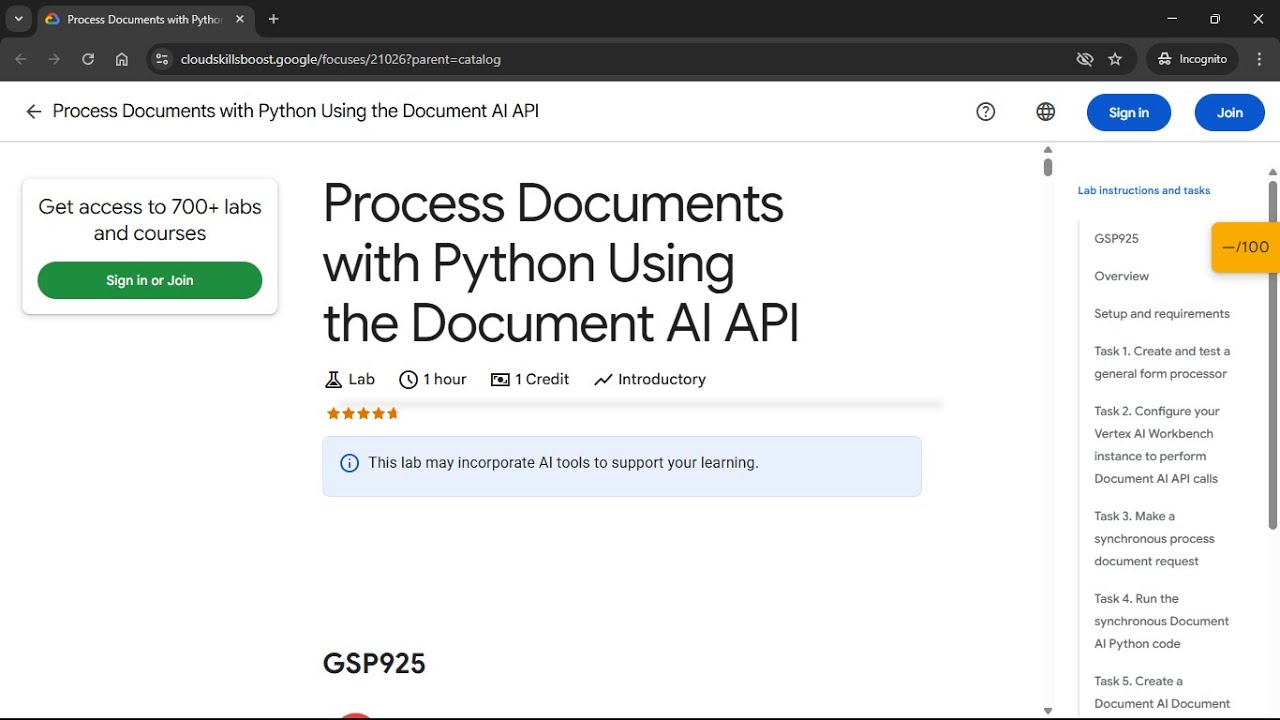The image size is (1280, 720).
Task: Click the '1 hour' duration text
Action: [x=445, y=380]
